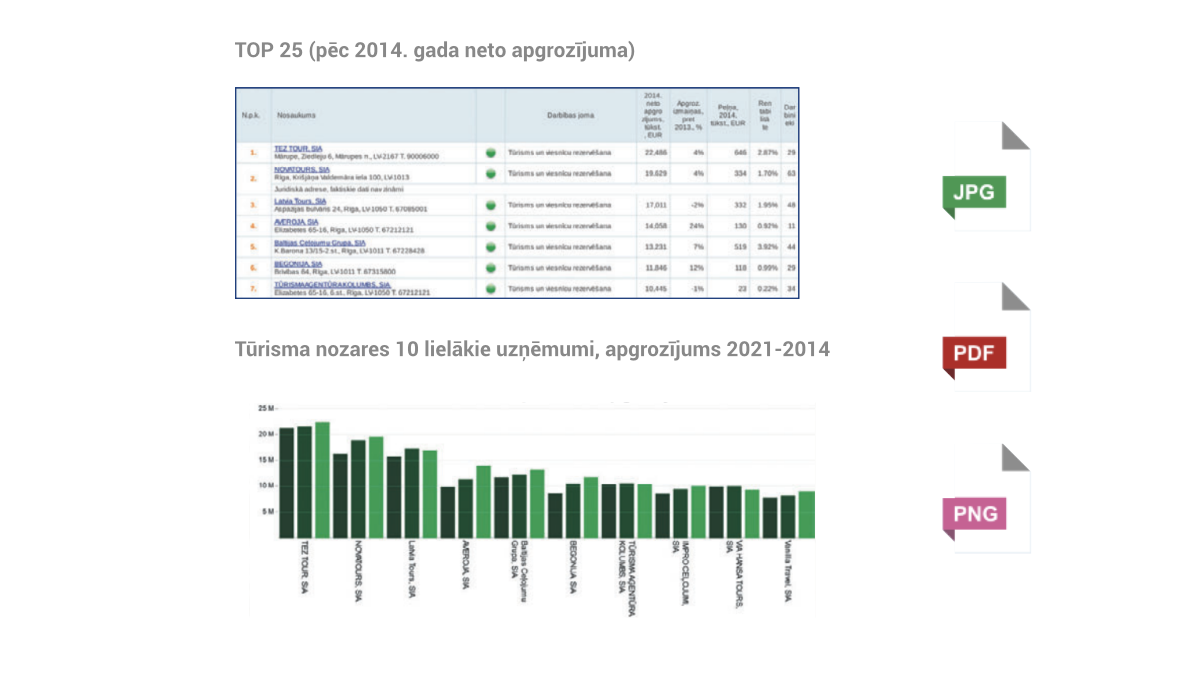Select the pink PNG file icon
The height and width of the screenshot is (675, 1200).
(975, 514)
